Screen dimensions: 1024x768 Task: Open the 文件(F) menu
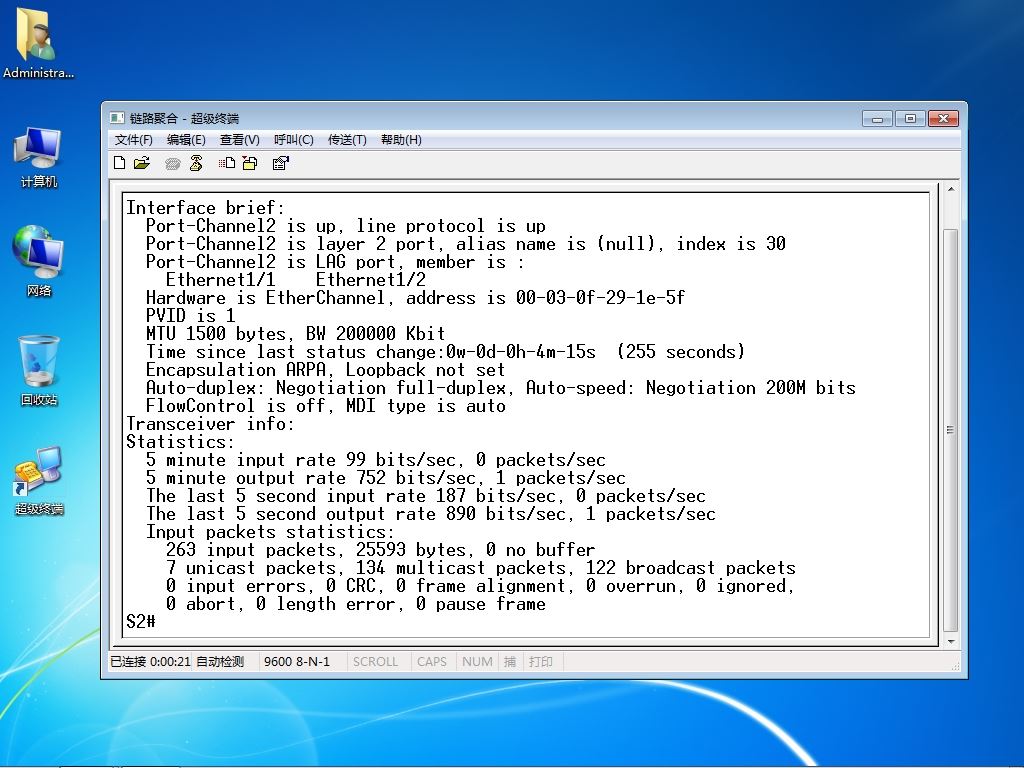[x=134, y=140]
